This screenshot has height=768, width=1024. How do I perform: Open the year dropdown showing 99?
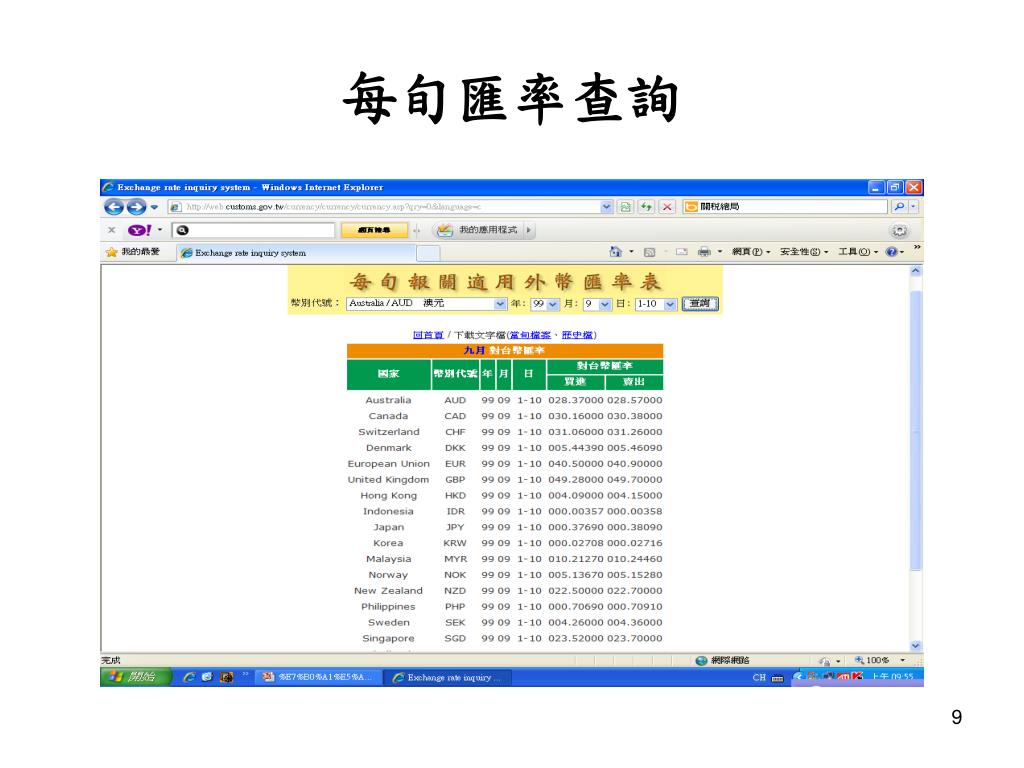(545, 304)
